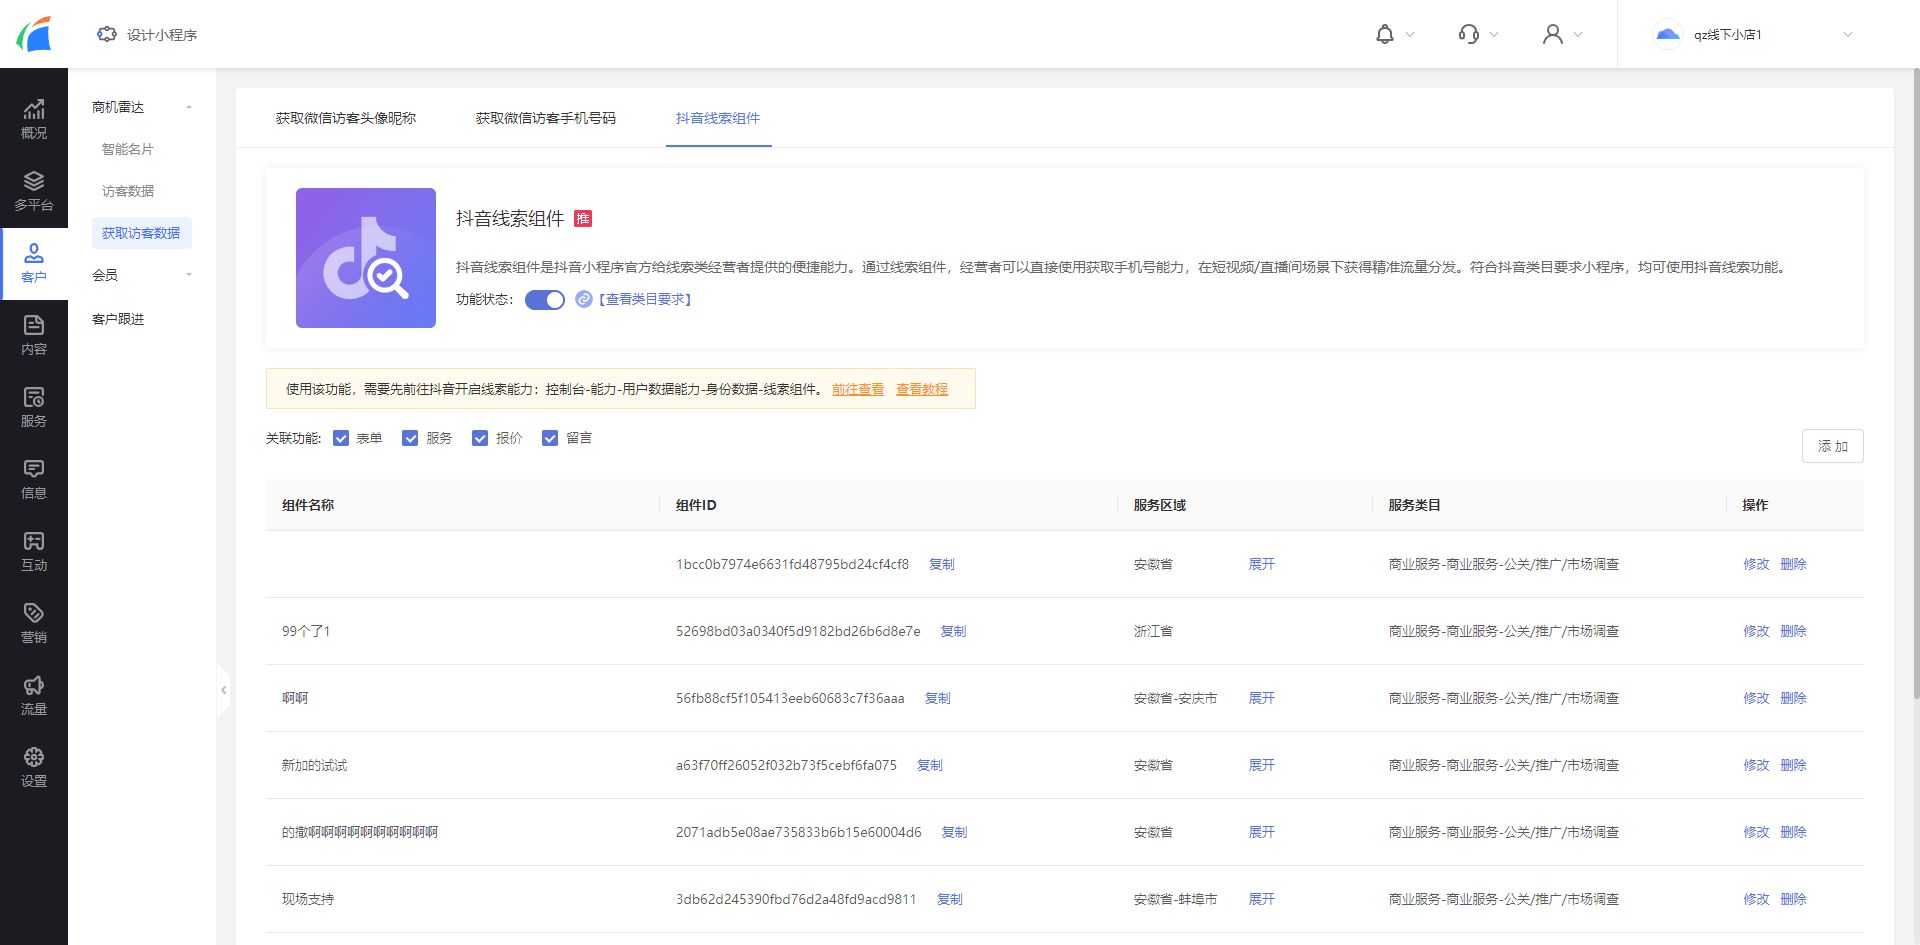The width and height of the screenshot is (1920, 945).
Task: Open 互动 in the sidebar
Action: click(x=34, y=552)
